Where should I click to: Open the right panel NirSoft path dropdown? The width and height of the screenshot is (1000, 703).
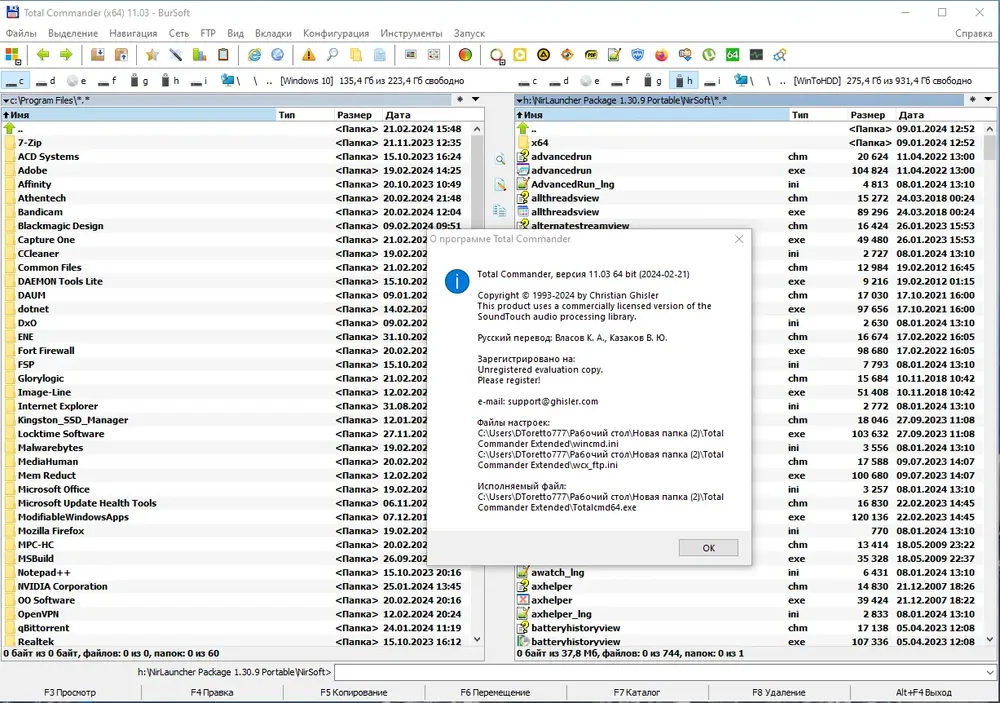click(x=739, y=100)
